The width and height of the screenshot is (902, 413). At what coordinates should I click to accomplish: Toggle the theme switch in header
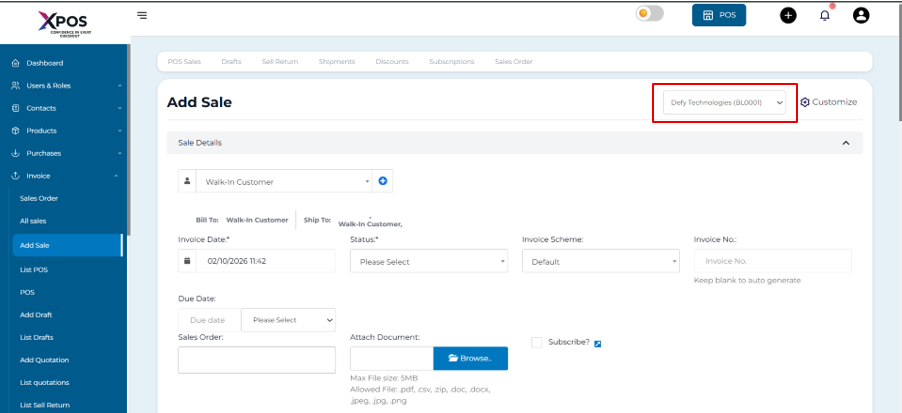coord(649,14)
